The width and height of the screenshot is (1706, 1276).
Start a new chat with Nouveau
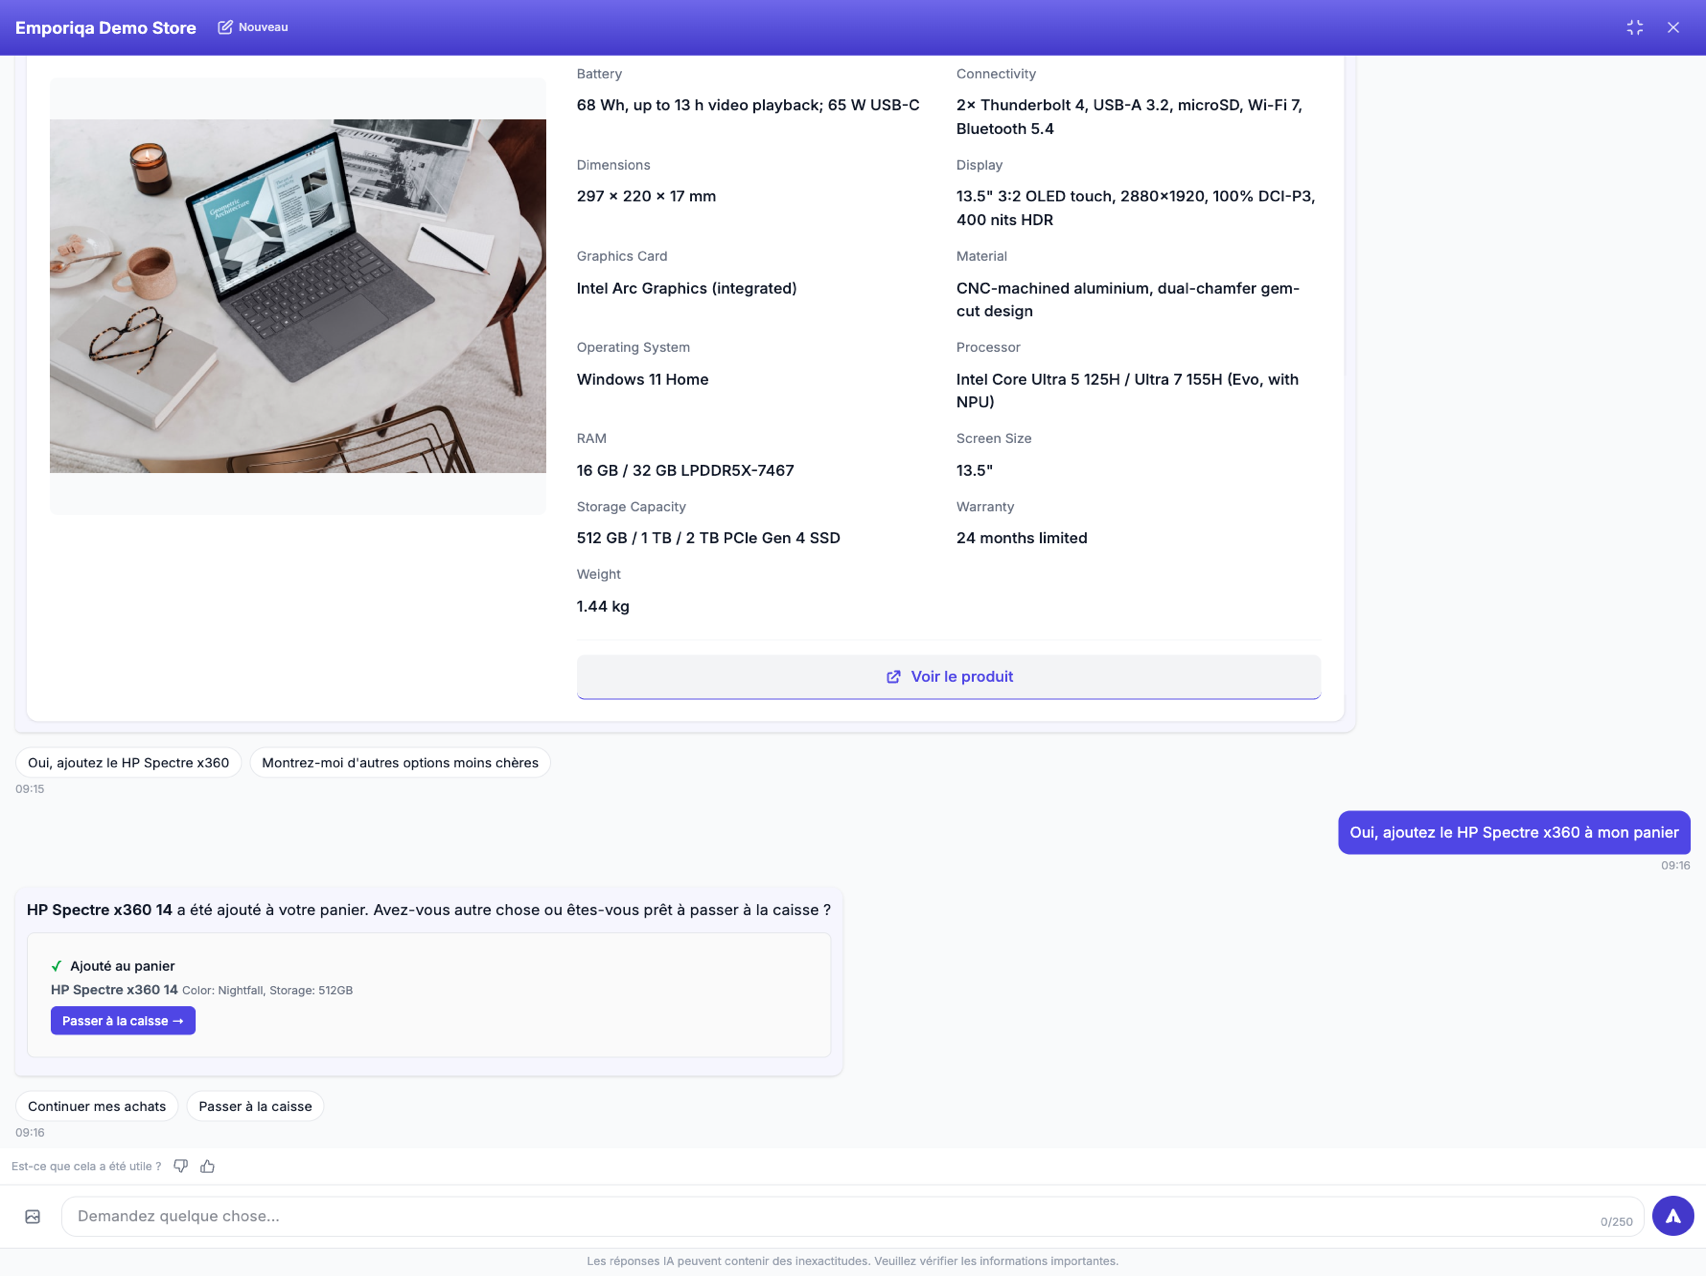tap(253, 27)
